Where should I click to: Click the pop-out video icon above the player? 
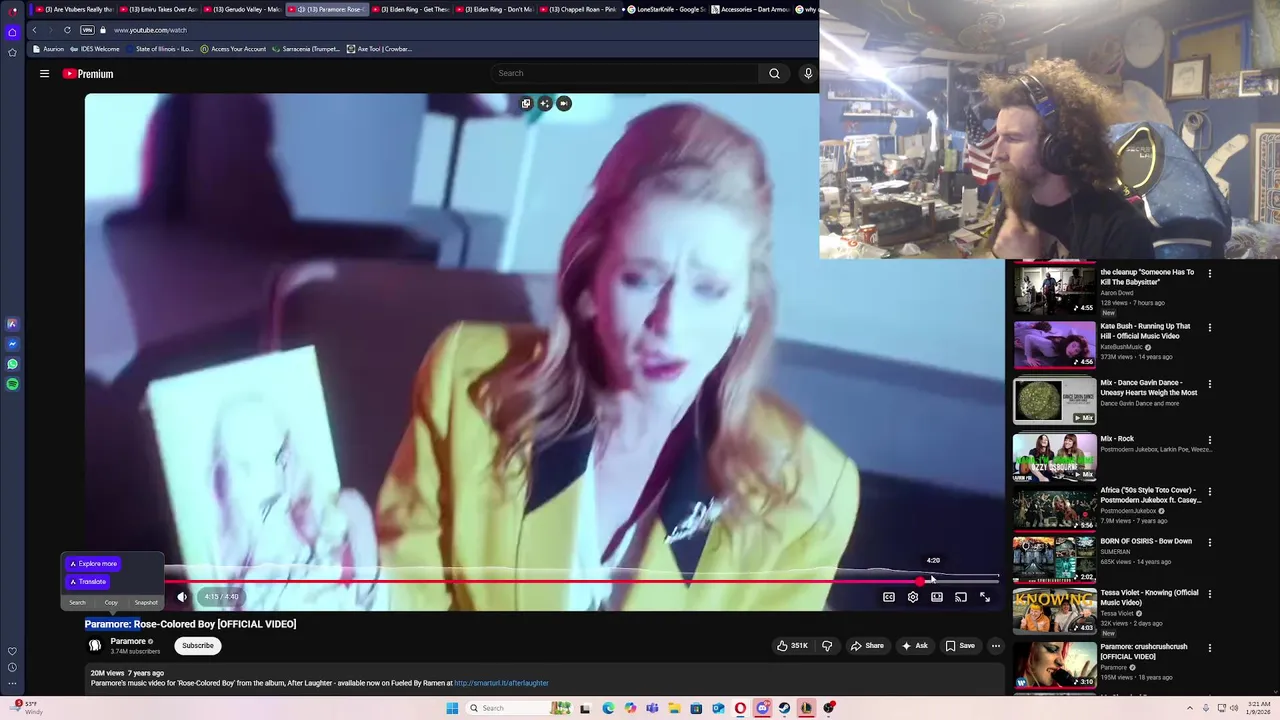pos(526,104)
